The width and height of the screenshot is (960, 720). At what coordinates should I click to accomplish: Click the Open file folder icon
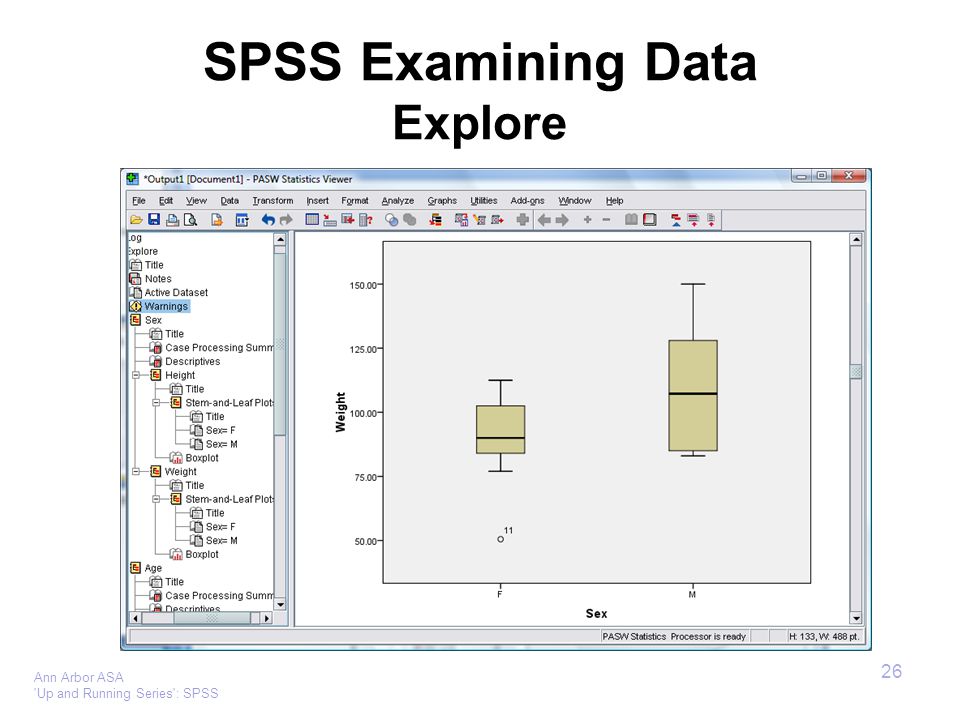136,220
